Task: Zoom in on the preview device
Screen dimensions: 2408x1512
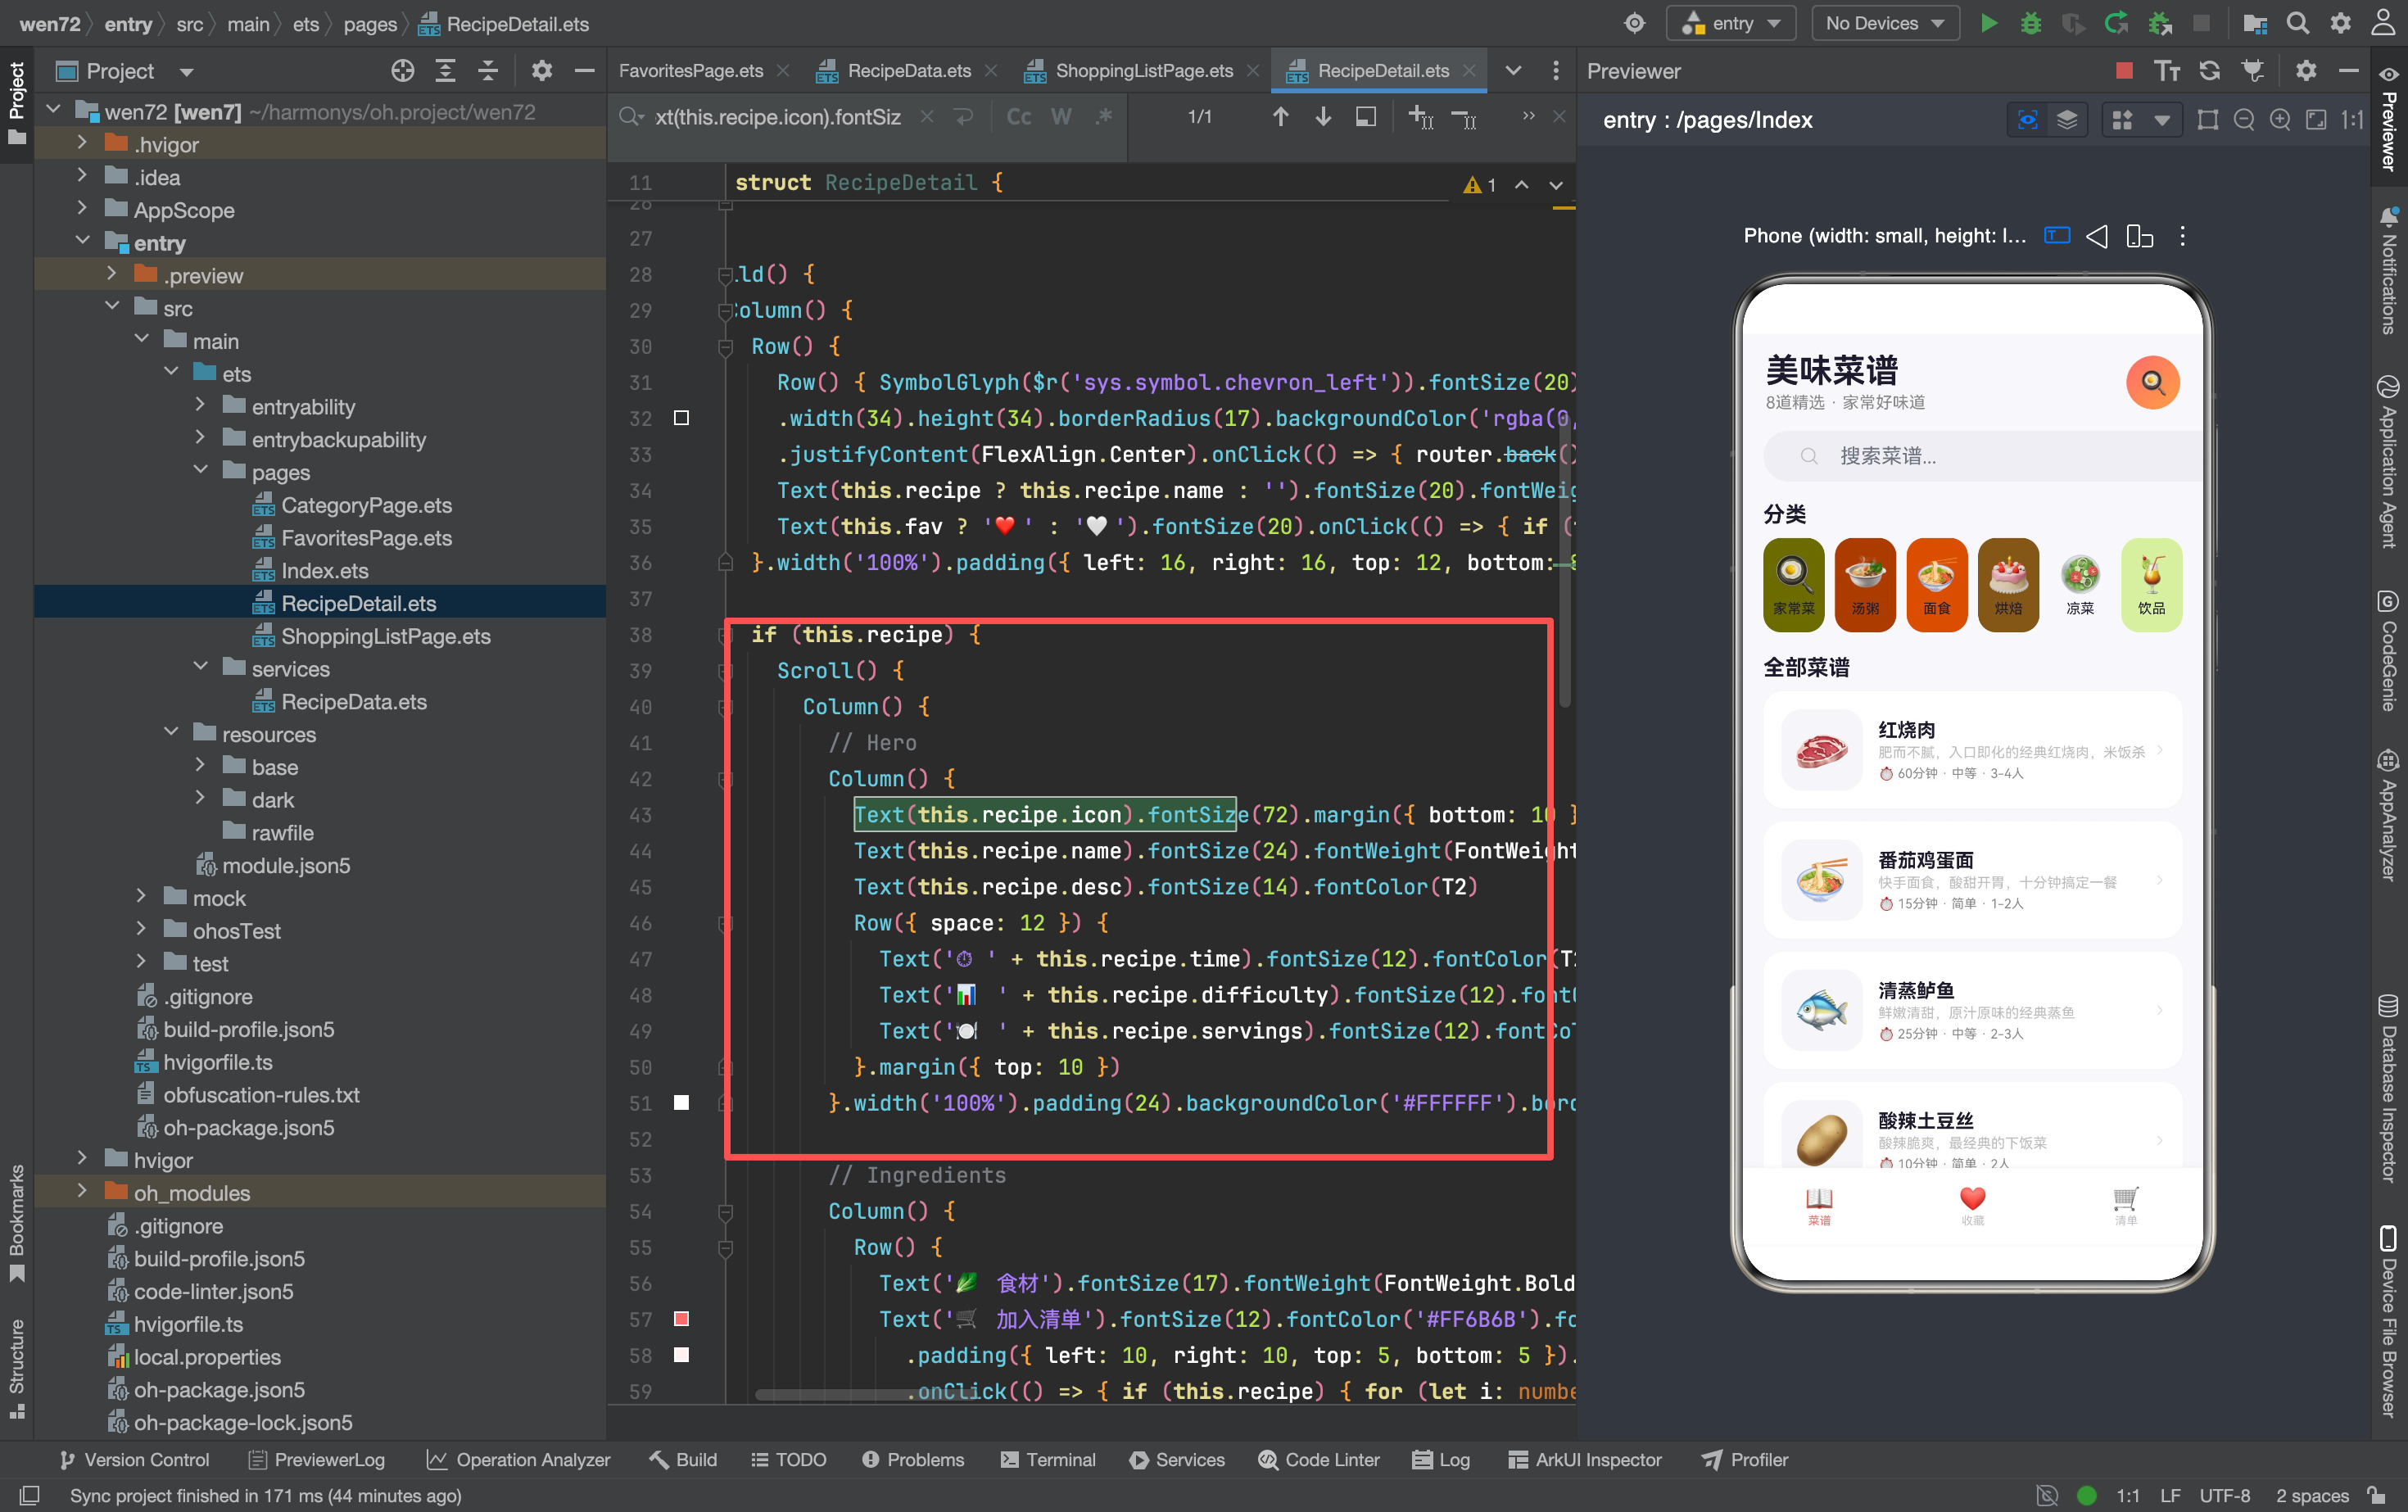Action: [2280, 120]
